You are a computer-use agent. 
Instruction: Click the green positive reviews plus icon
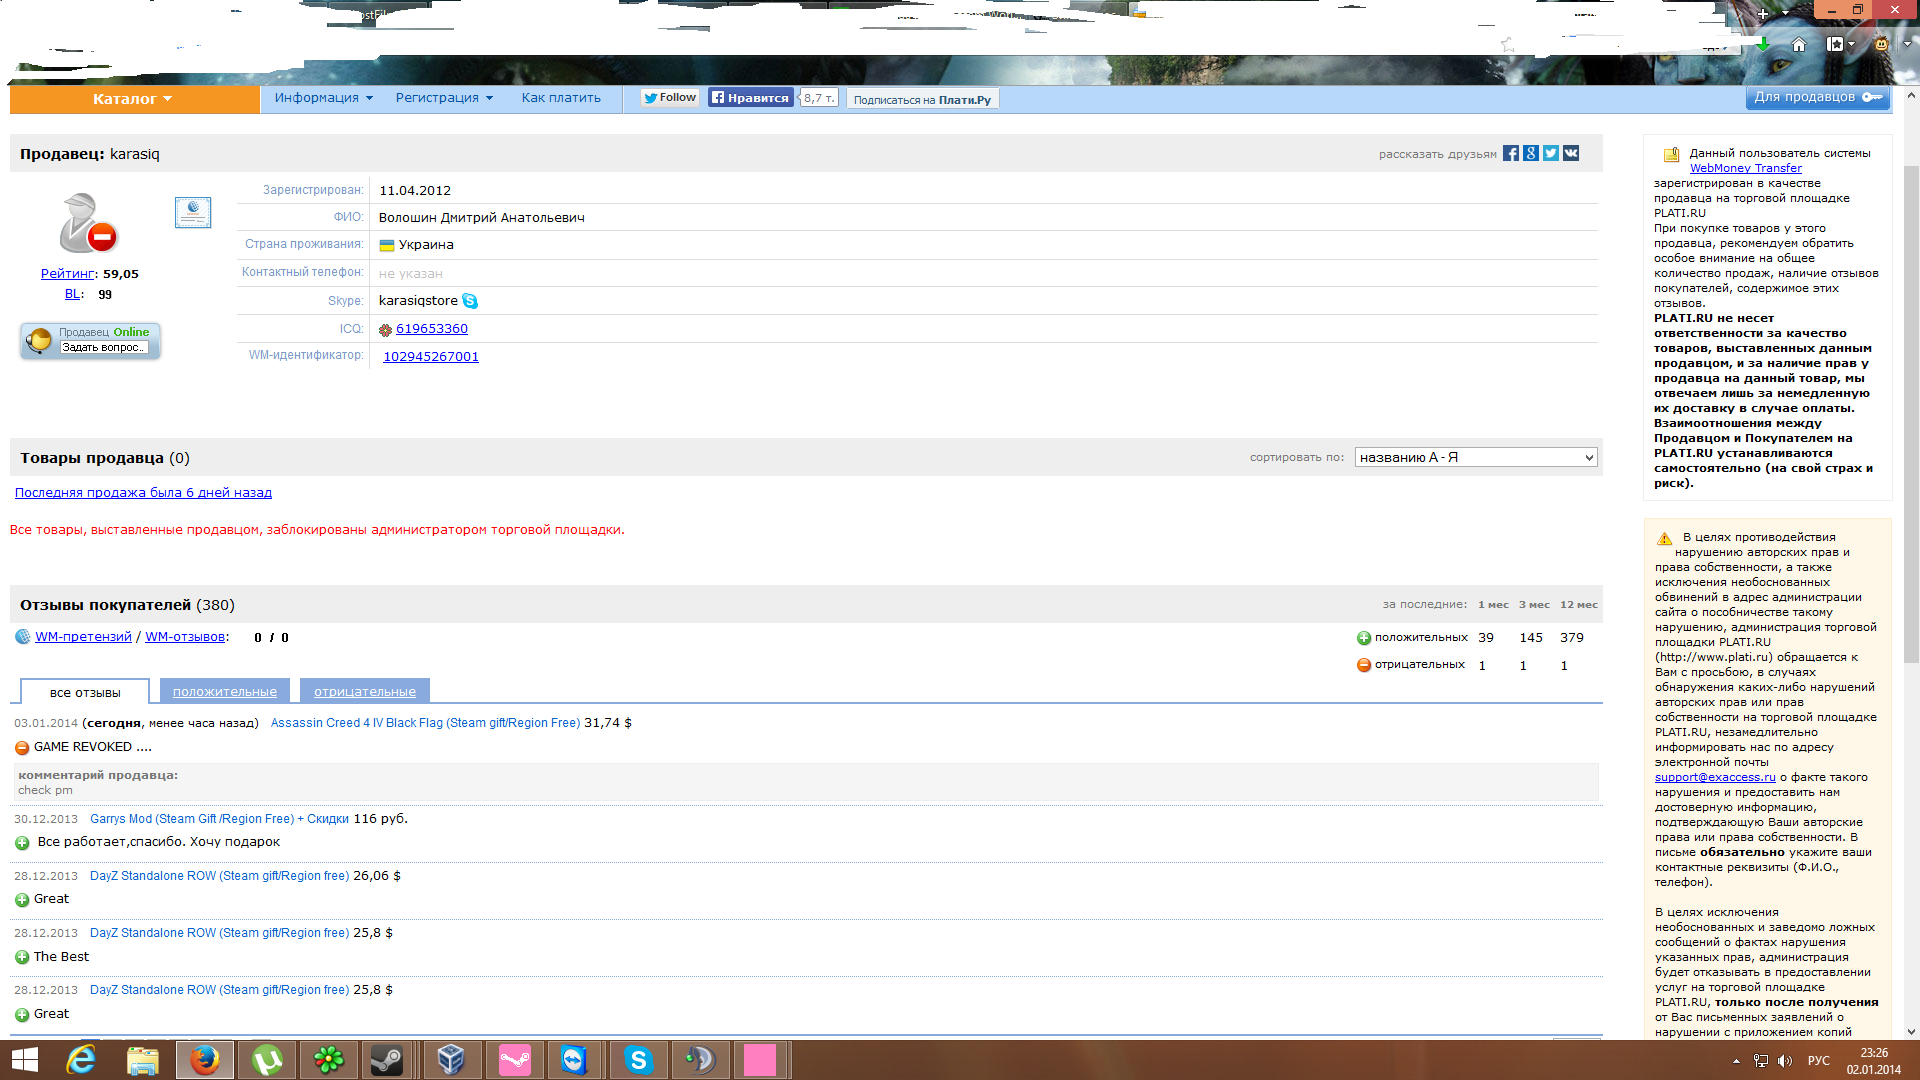[1363, 638]
